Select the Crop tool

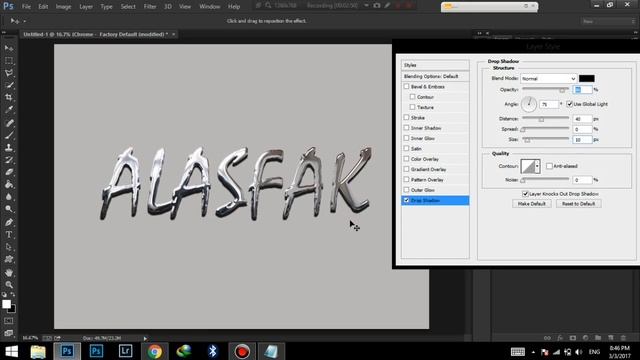tap(9, 98)
